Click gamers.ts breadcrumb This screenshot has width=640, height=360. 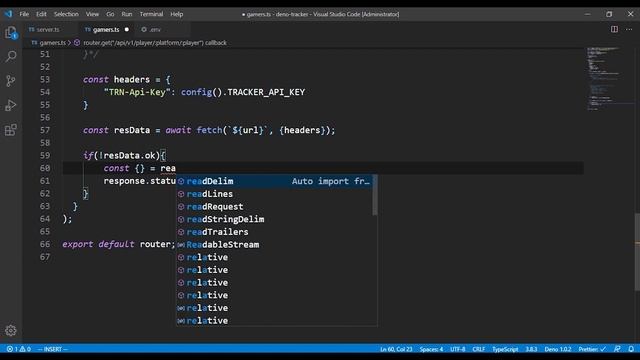(x=49, y=42)
